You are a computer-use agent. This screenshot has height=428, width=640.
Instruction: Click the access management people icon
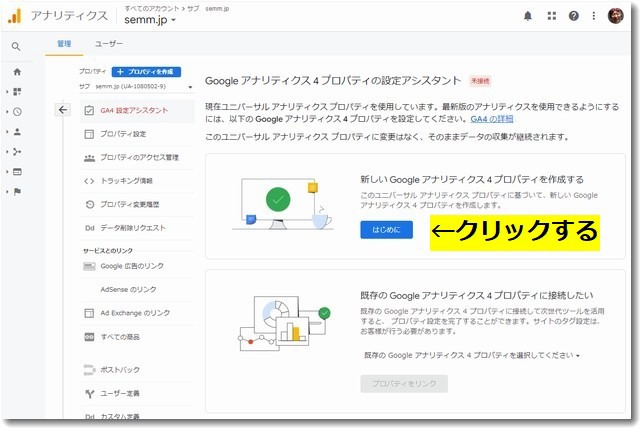coord(89,158)
